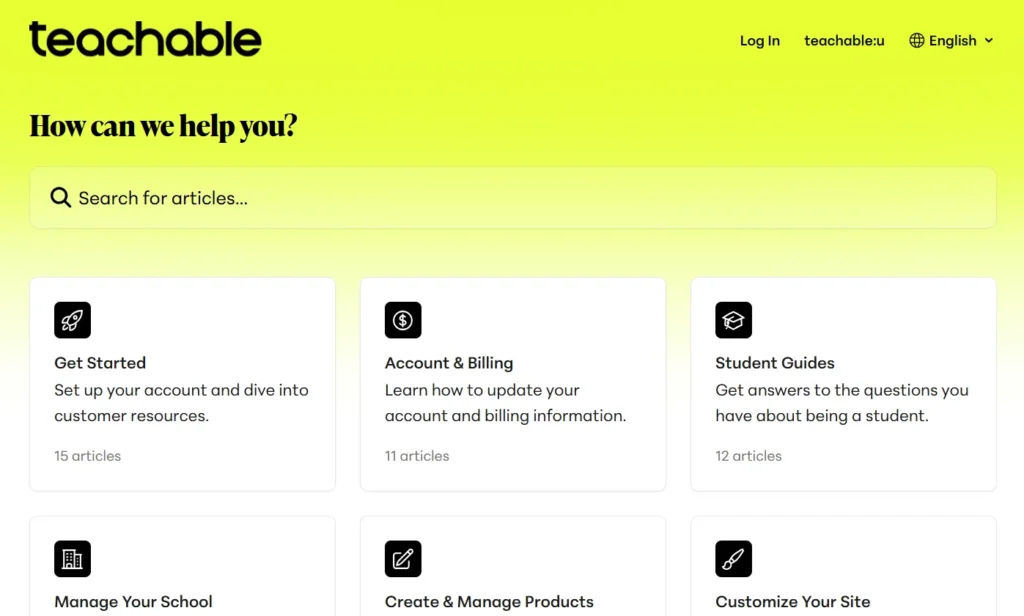Click the pencil icon for Create & Manage Products

(x=403, y=559)
